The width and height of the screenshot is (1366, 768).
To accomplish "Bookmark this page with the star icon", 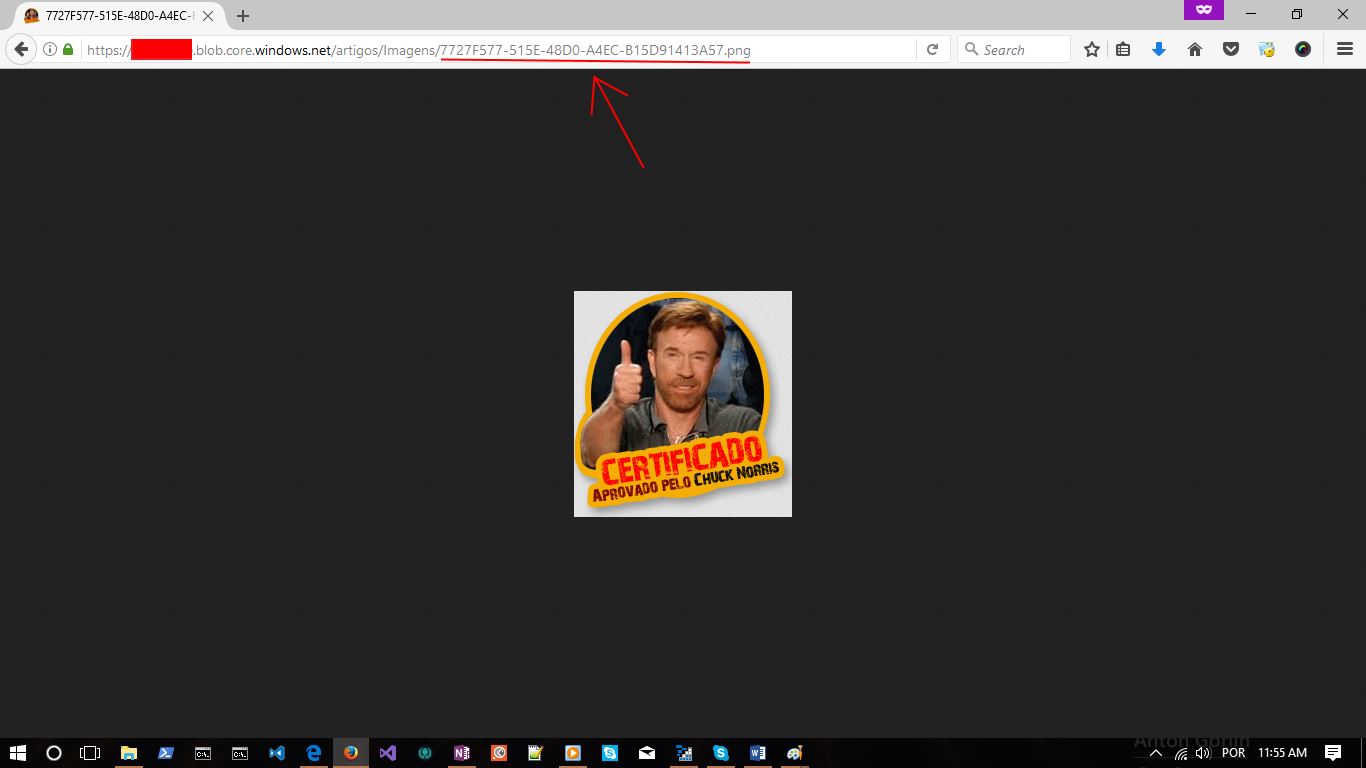I will (1092, 49).
